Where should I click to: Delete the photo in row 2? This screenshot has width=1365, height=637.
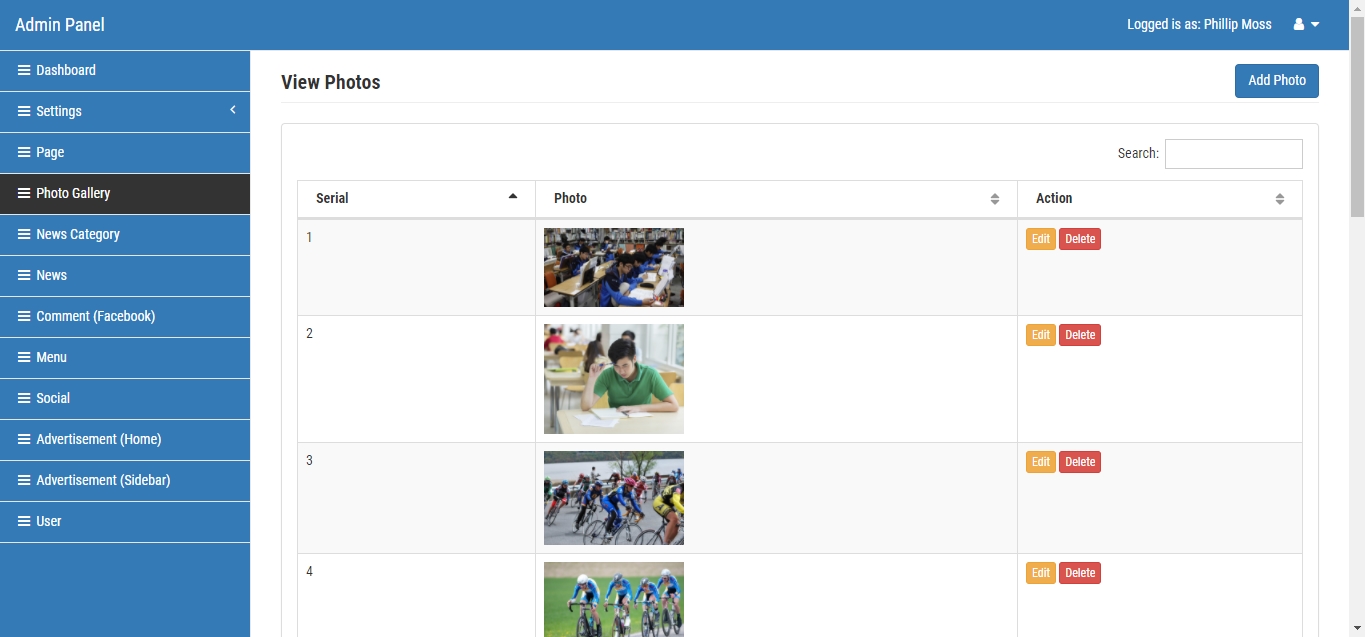pyautogui.click(x=1080, y=335)
